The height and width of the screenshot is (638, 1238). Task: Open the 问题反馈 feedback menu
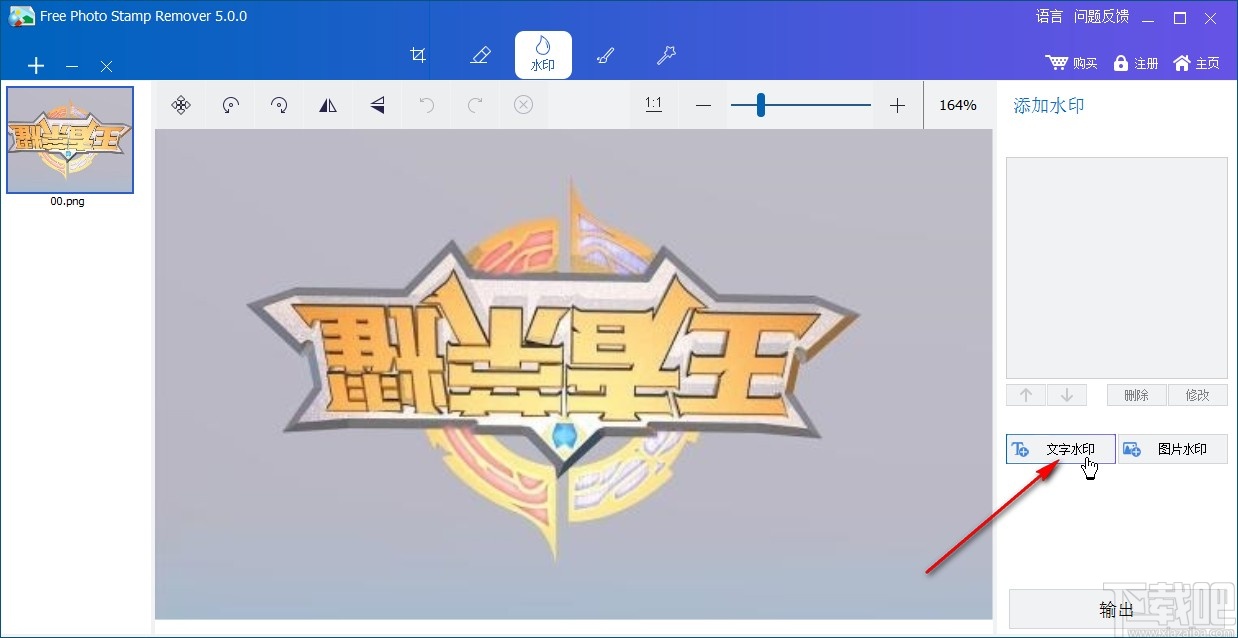[x=1101, y=16]
